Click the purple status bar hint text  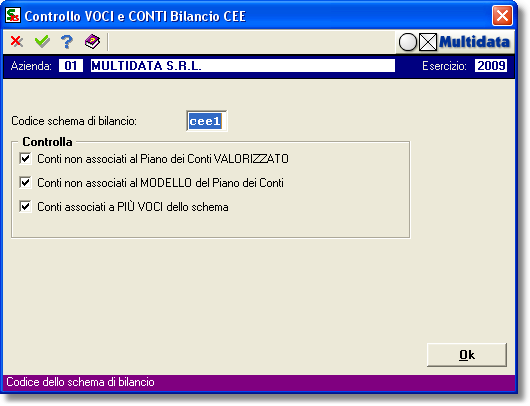click(x=80, y=382)
